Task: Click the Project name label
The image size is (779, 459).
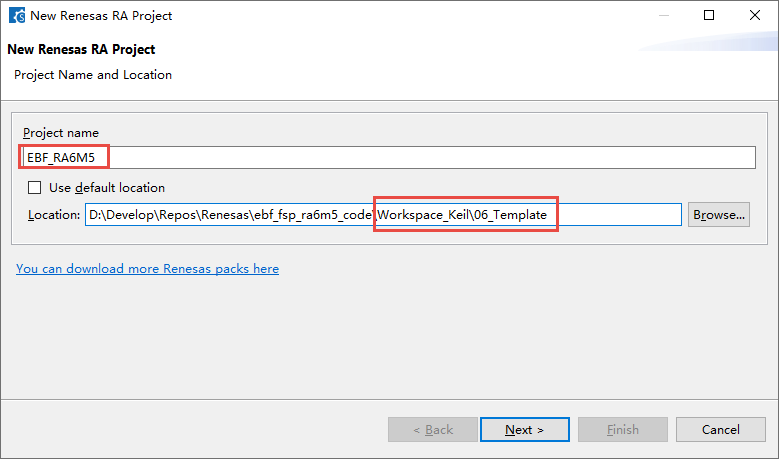Action: click(x=61, y=133)
